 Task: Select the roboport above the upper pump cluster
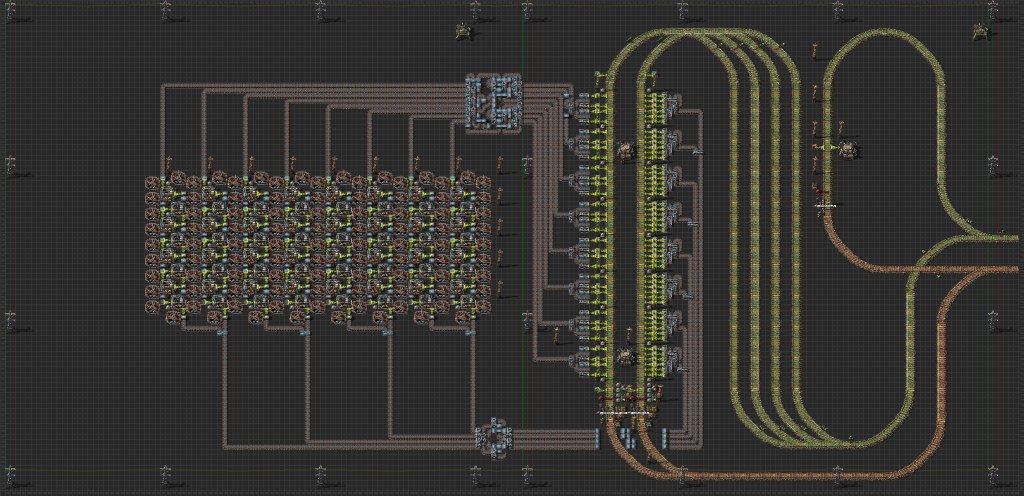(464, 31)
